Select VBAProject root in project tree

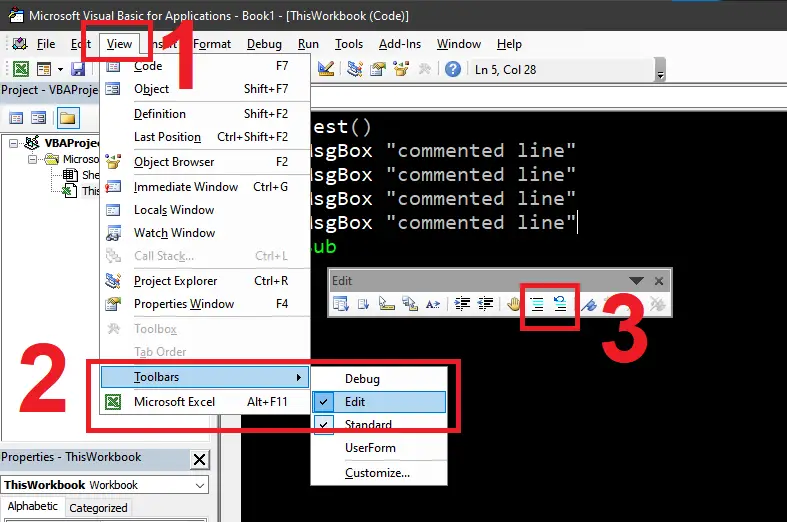[62, 143]
